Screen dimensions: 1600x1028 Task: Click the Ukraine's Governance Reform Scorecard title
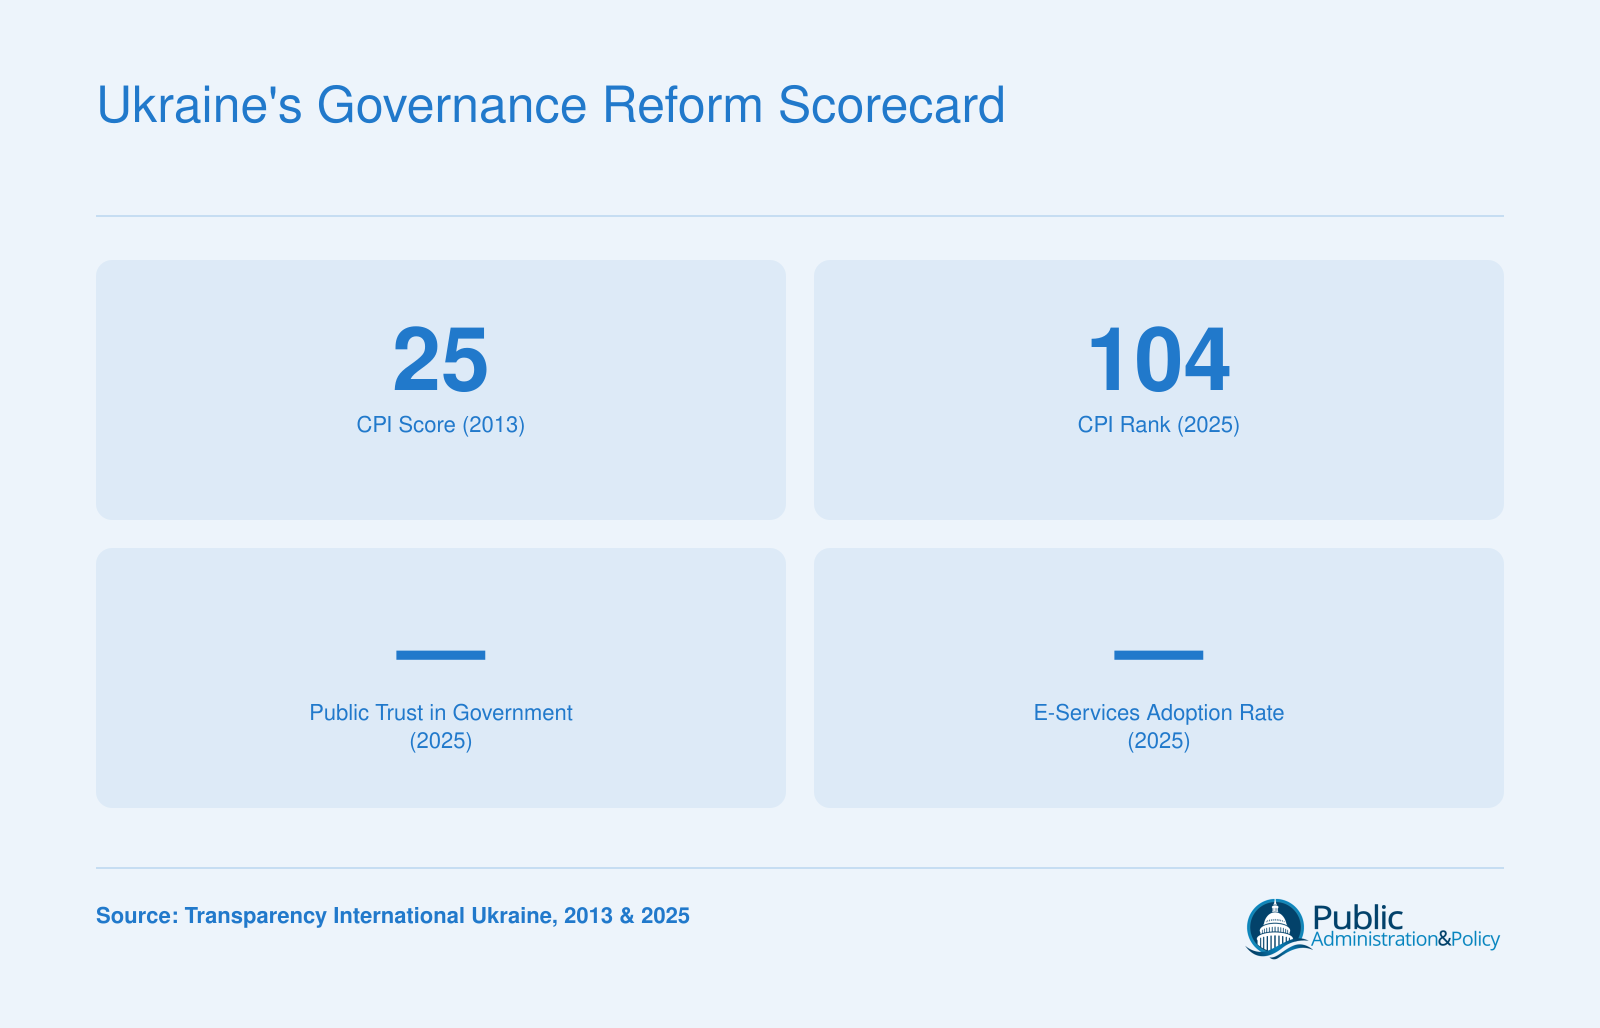tap(551, 105)
